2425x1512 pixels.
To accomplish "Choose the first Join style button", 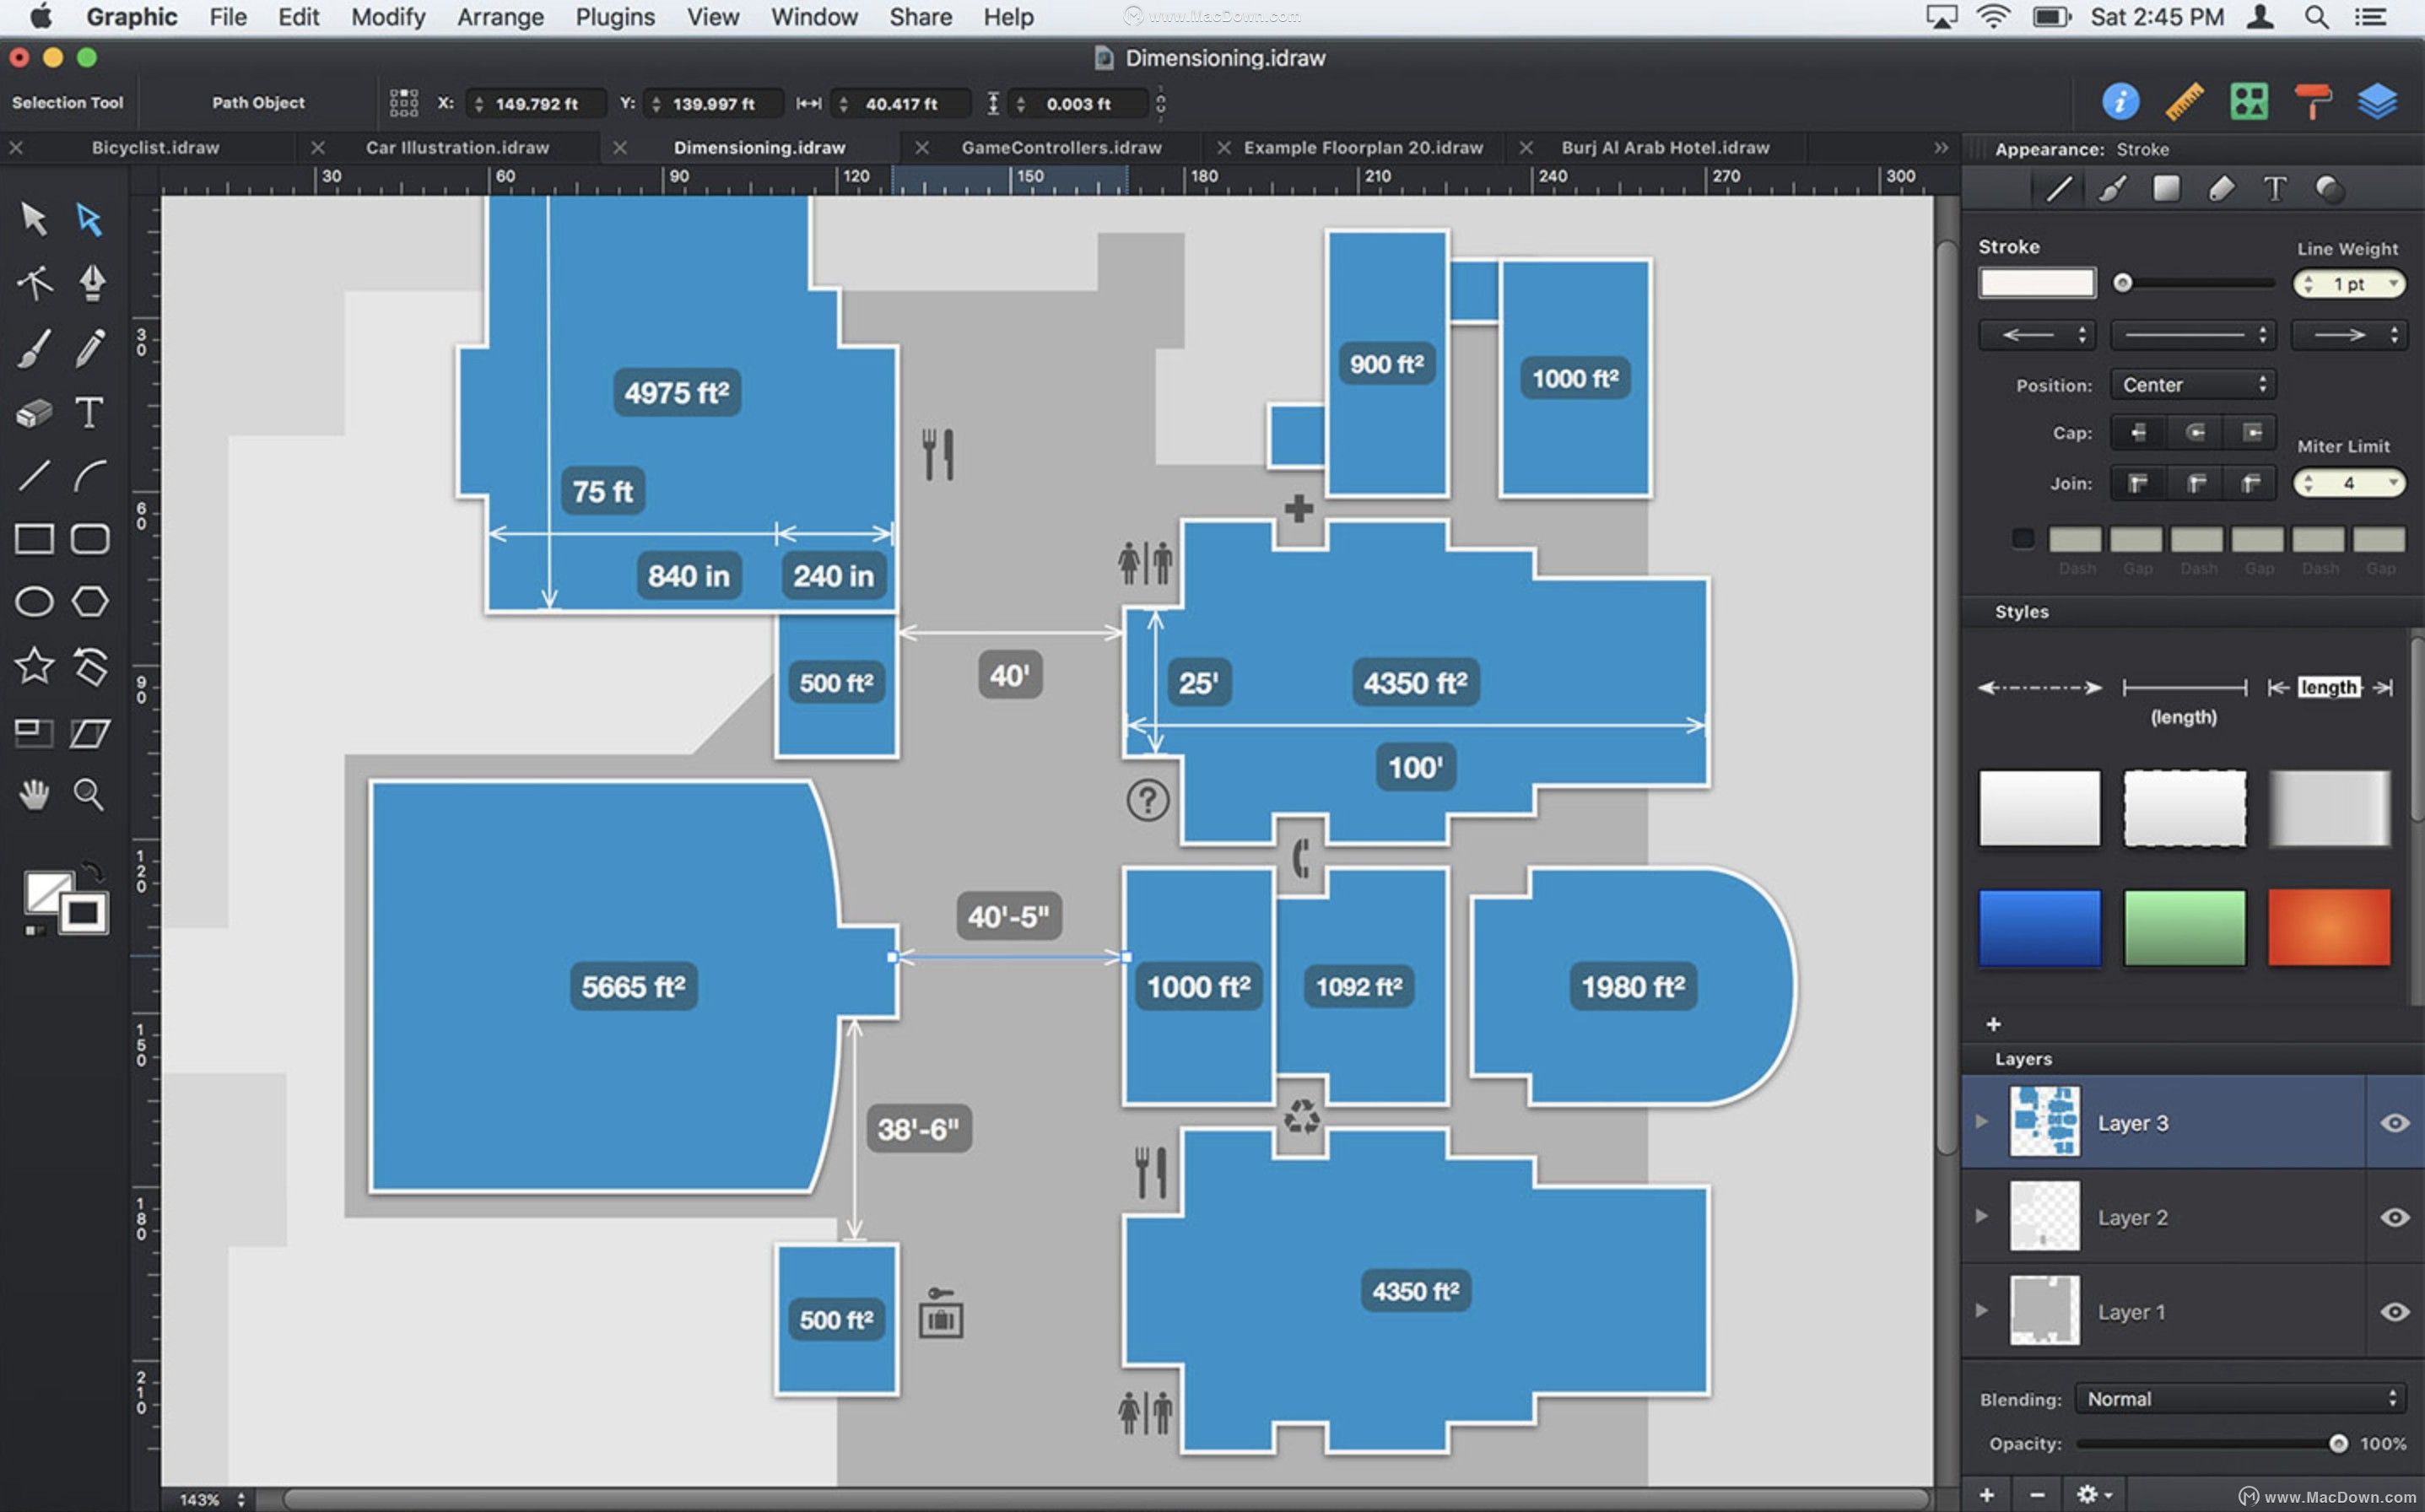I will coord(2138,484).
